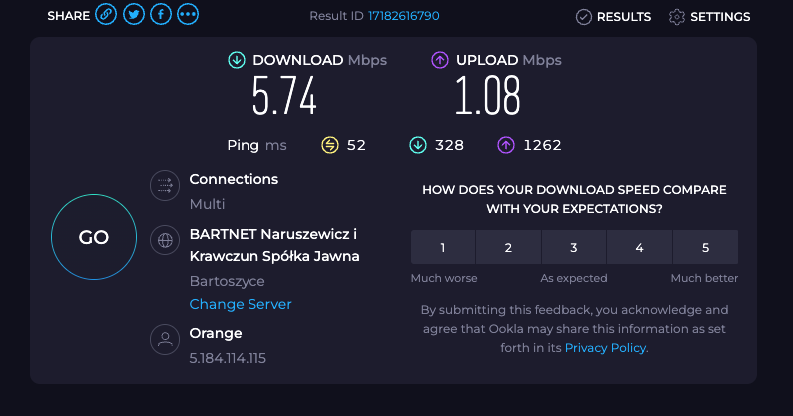This screenshot has height=416, width=793.
Task: Open SETTINGS
Action: [x=710, y=17]
